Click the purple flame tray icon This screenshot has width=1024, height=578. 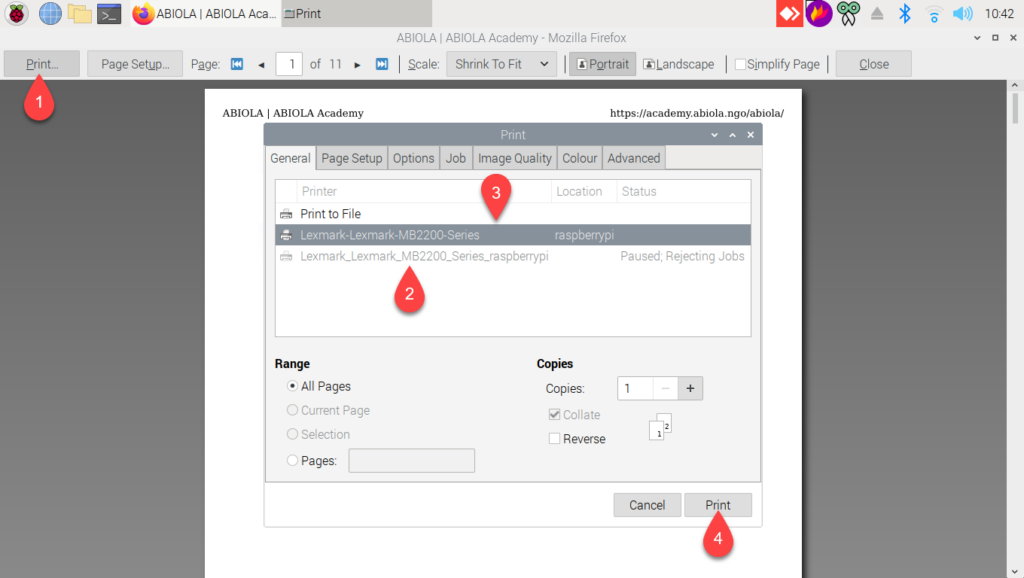pyautogui.click(x=818, y=13)
